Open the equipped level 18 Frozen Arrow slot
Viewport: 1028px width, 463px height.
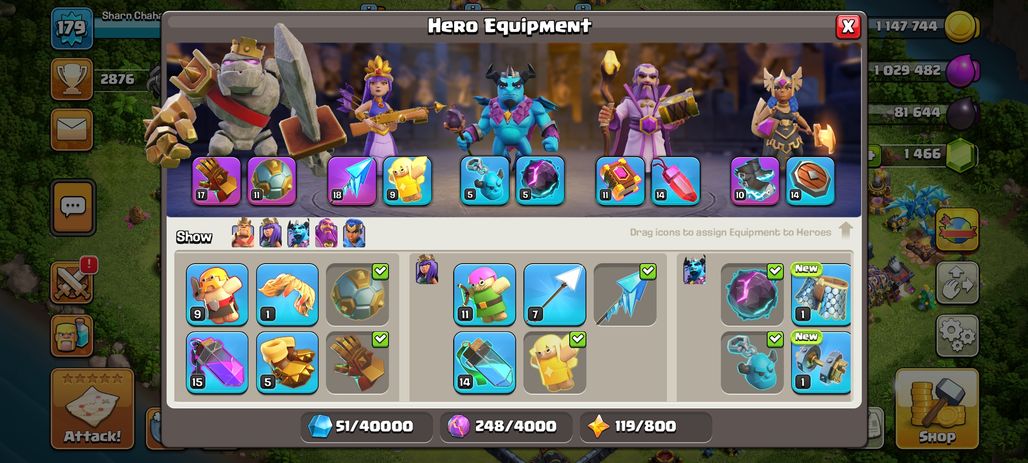pos(352,180)
